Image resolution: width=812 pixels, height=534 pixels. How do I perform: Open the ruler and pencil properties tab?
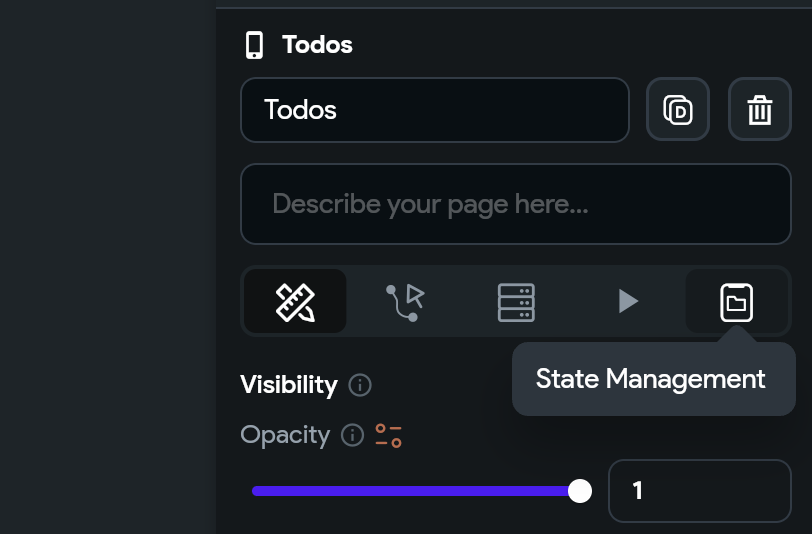tap(295, 301)
